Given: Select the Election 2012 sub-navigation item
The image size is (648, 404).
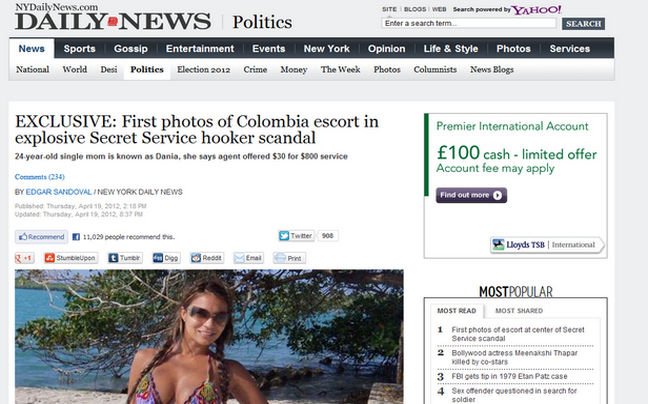Looking at the screenshot, I should click(x=203, y=70).
